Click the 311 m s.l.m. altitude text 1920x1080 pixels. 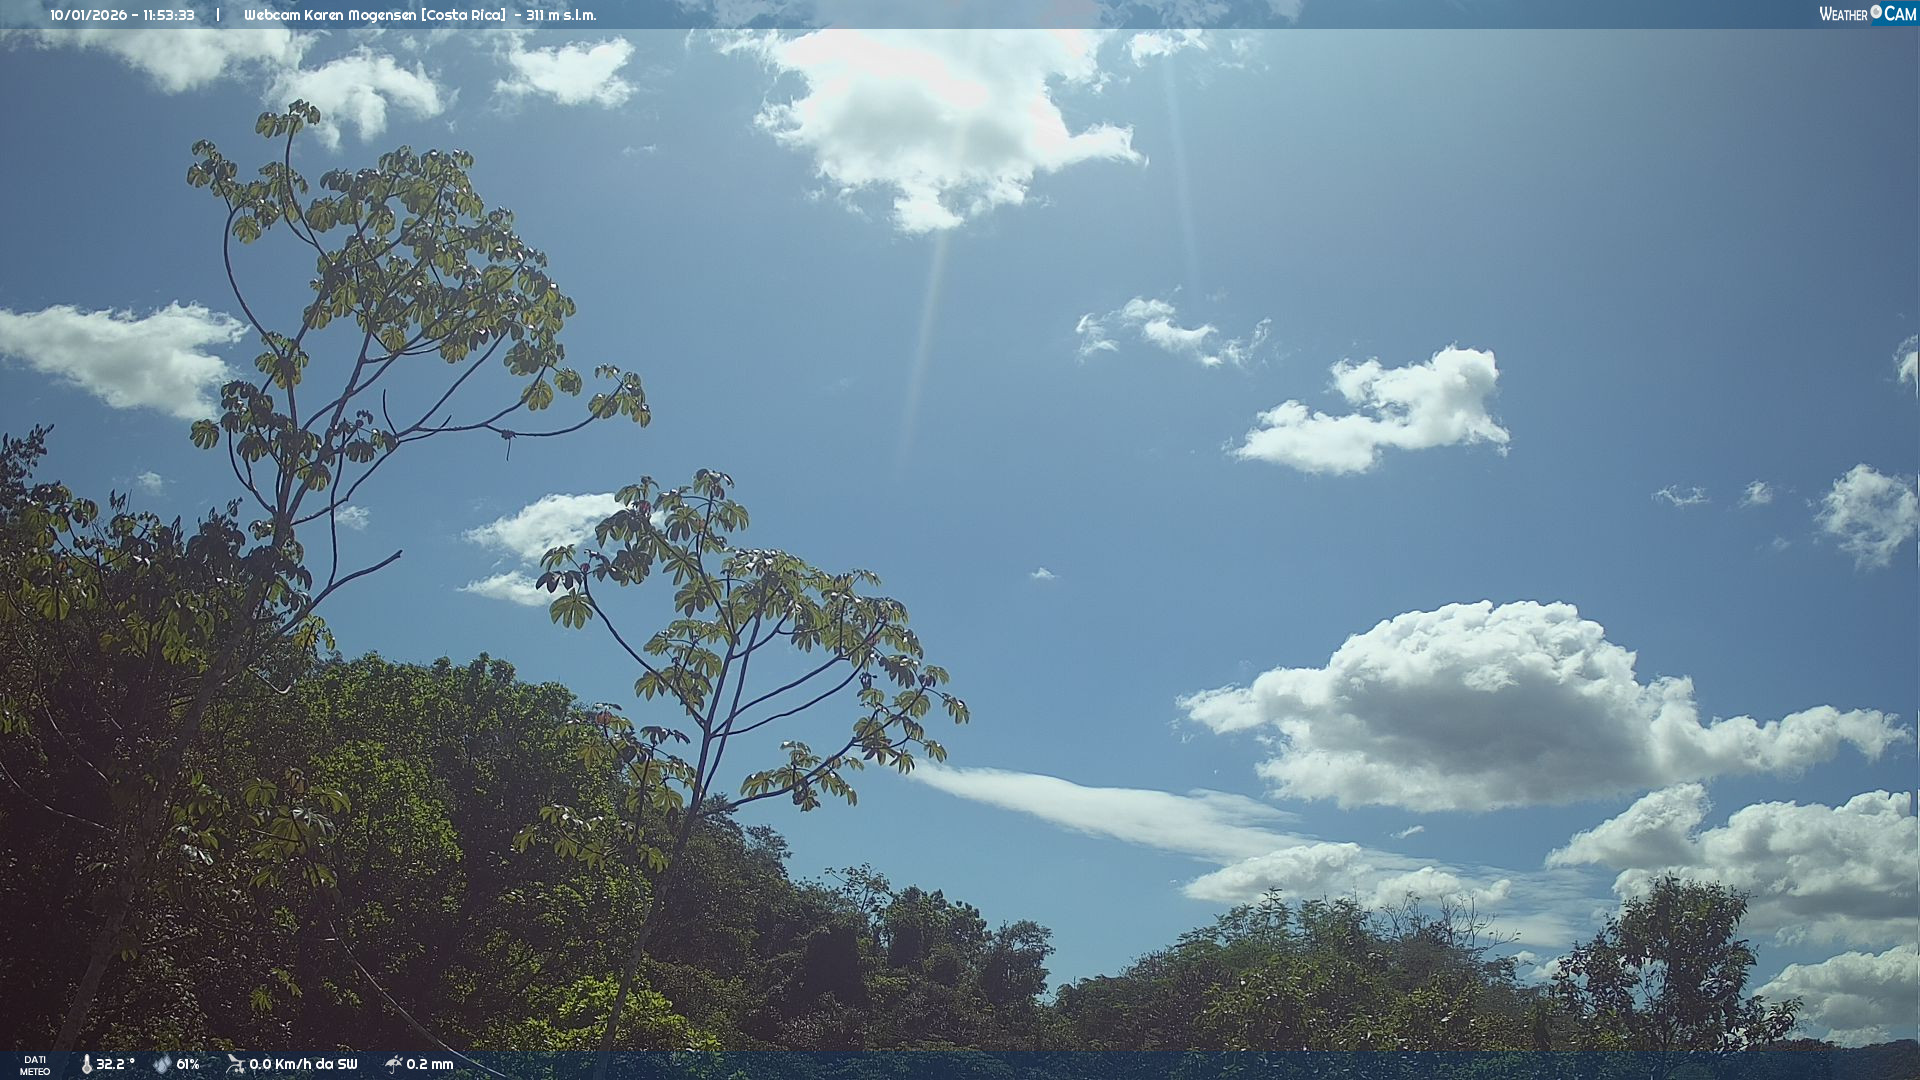(x=560, y=15)
